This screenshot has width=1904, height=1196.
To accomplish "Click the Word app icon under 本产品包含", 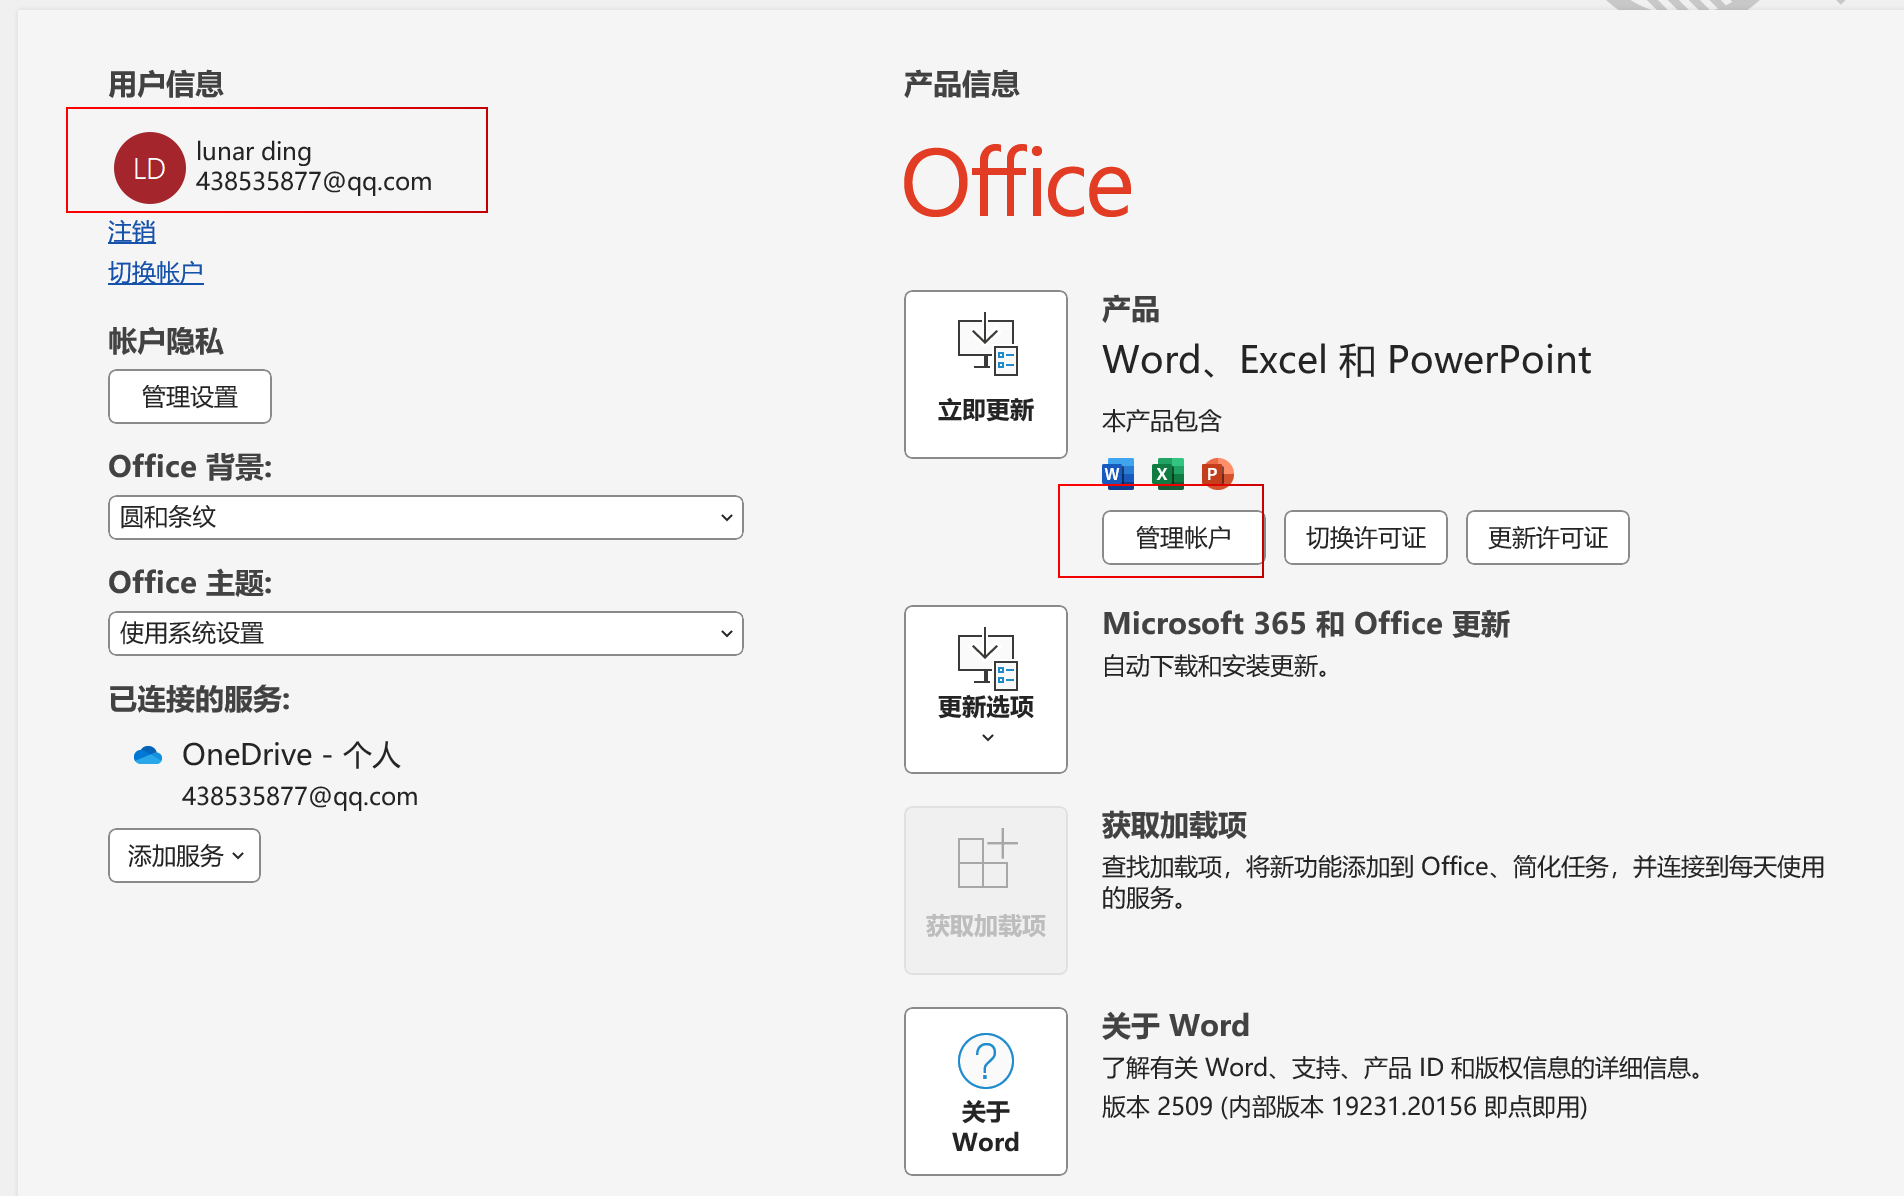I will tap(1118, 473).
